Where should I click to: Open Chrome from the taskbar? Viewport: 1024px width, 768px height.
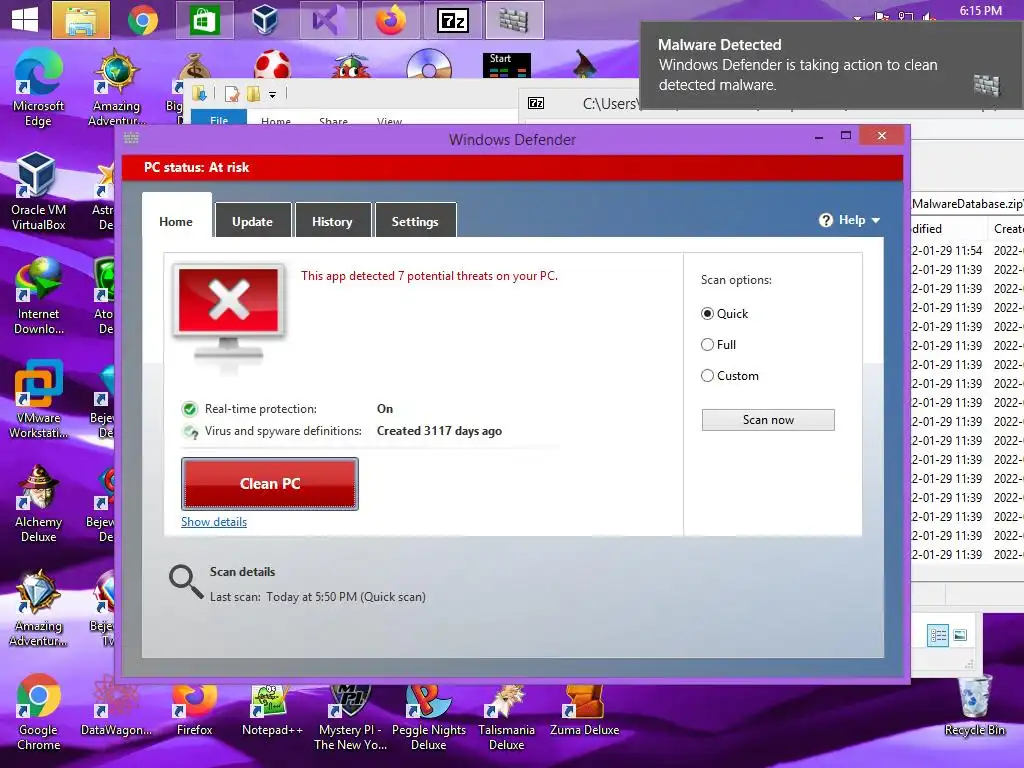(142, 20)
